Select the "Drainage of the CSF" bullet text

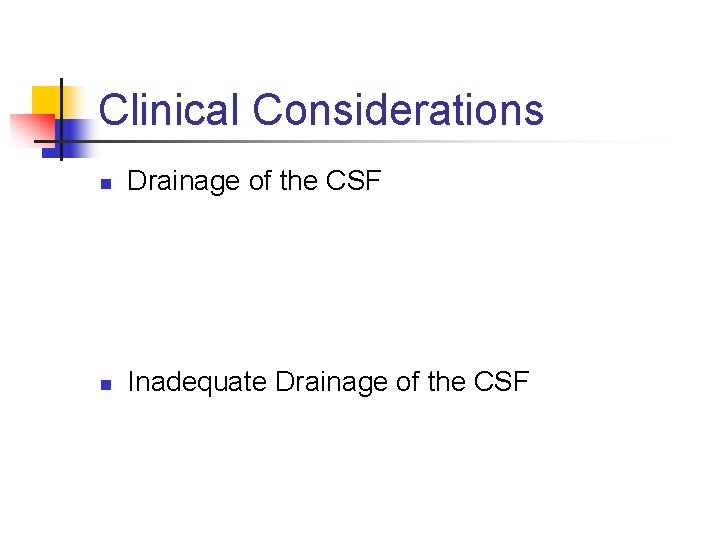click(x=254, y=181)
